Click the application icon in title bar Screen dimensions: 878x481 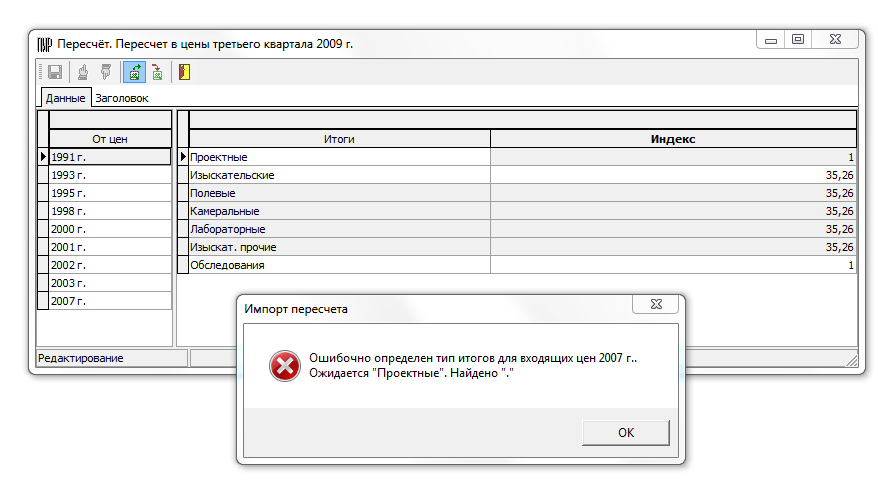(44, 43)
